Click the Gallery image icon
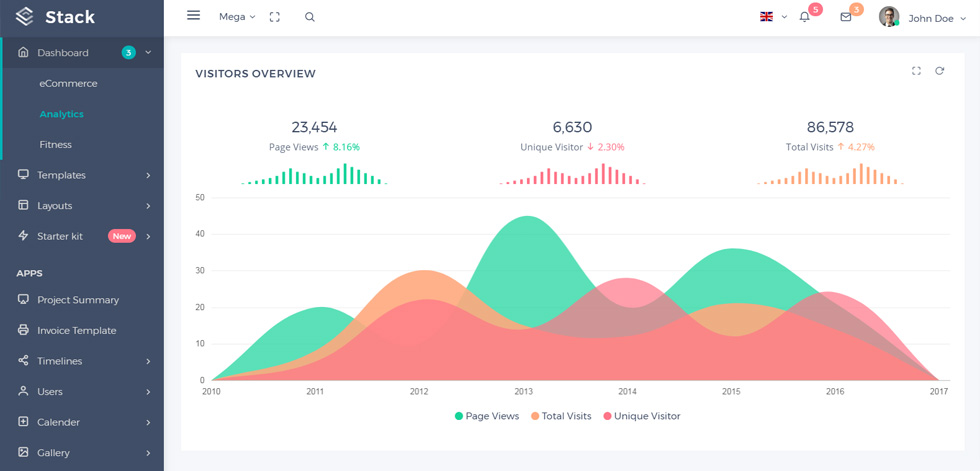 pyautogui.click(x=23, y=452)
